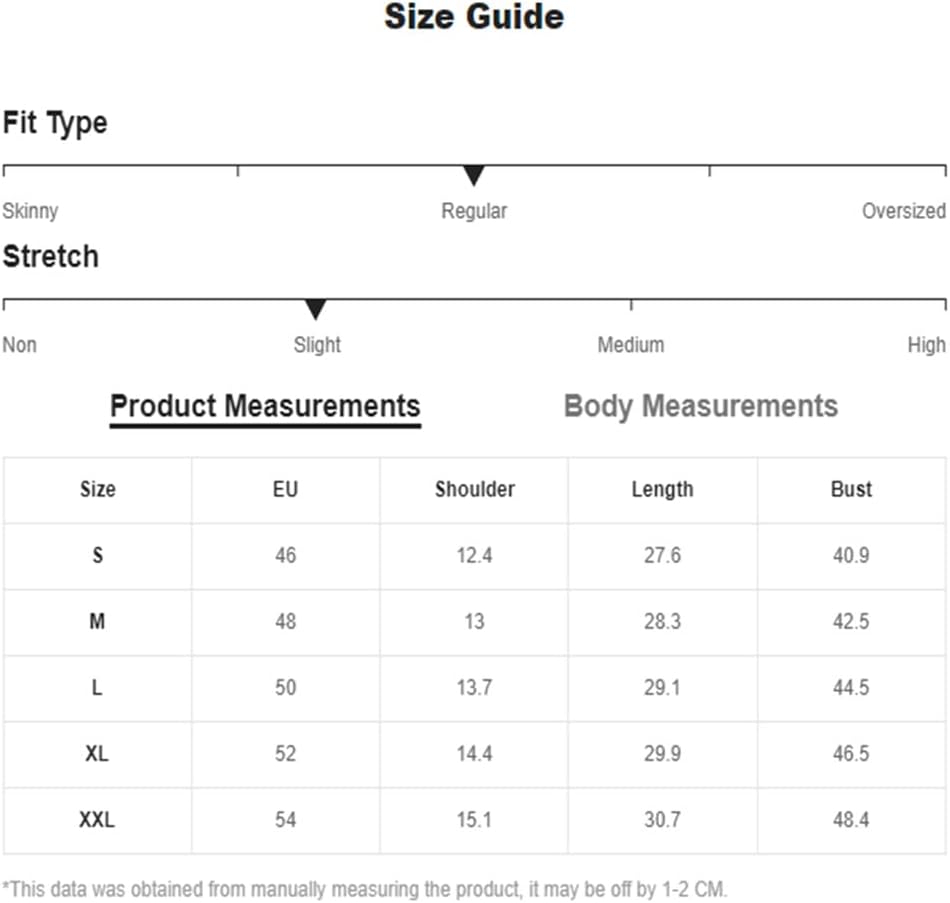This screenshot has height=903, width=950.
Task: Open the Body Measurements tab
Action: coord(701,406)
